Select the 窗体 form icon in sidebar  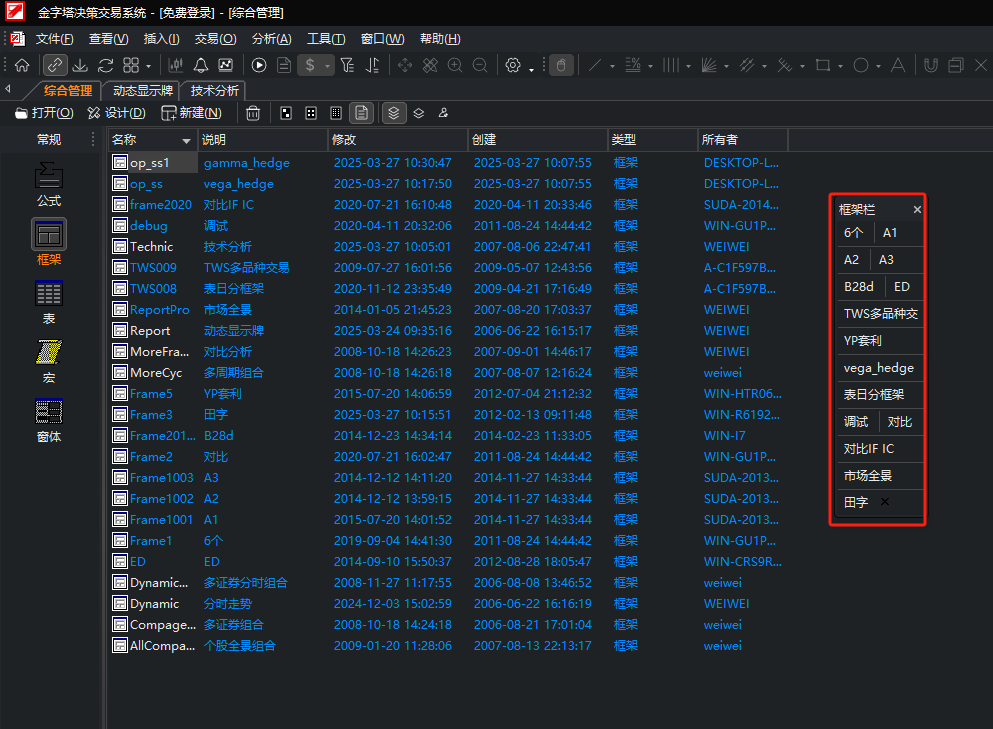49,419
